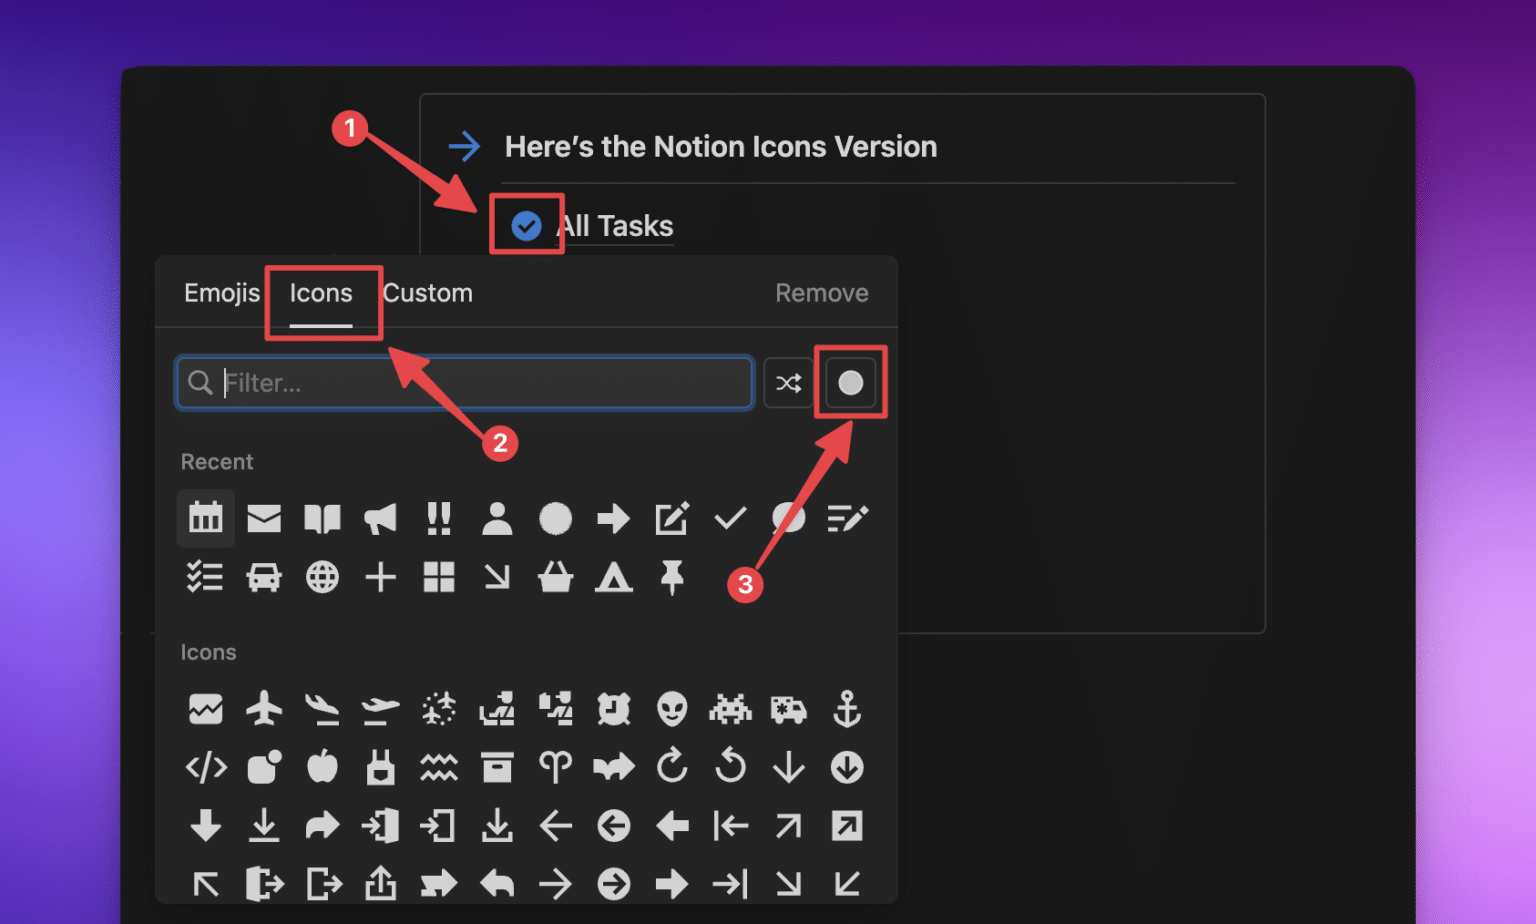Image resolution: width=1536 pixels, height=924 pixels.
Task: Select the code brackets icon
Action: 206,768
